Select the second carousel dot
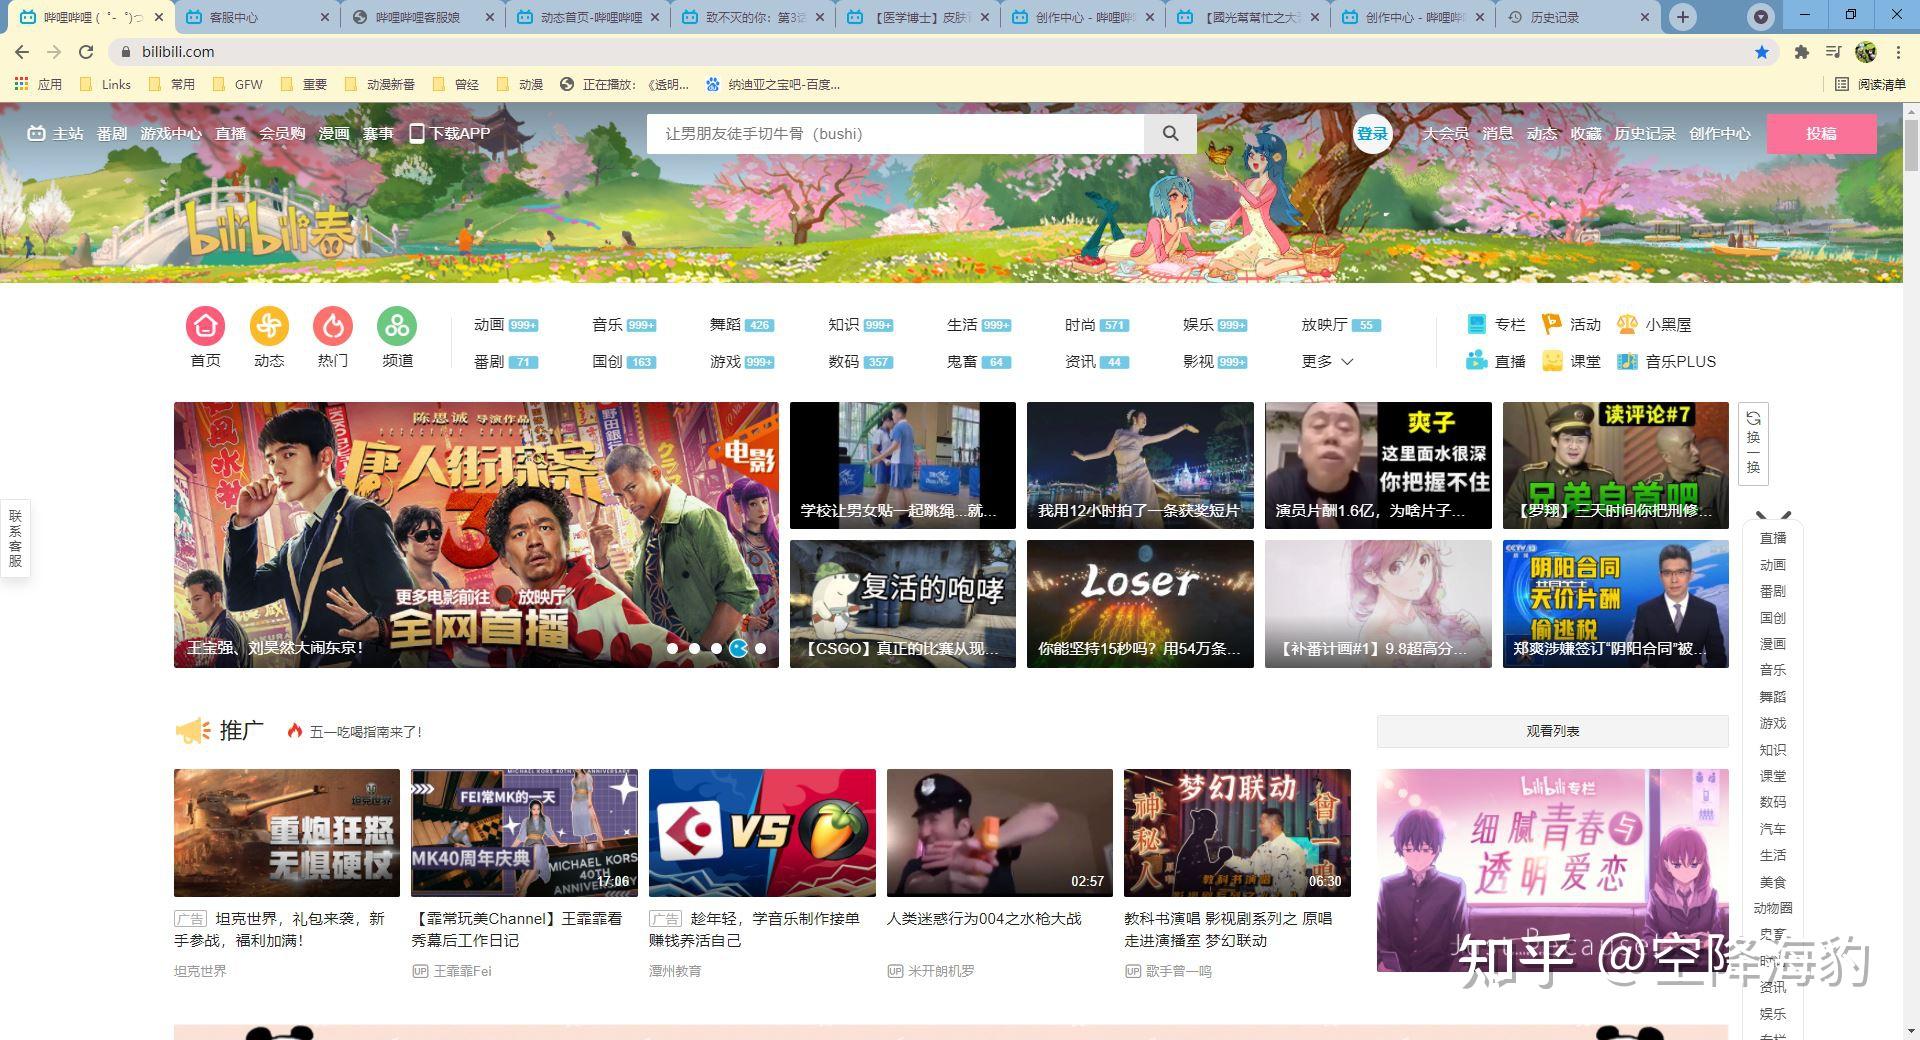Screen dimensions: 1920x1040 (694, 648)
